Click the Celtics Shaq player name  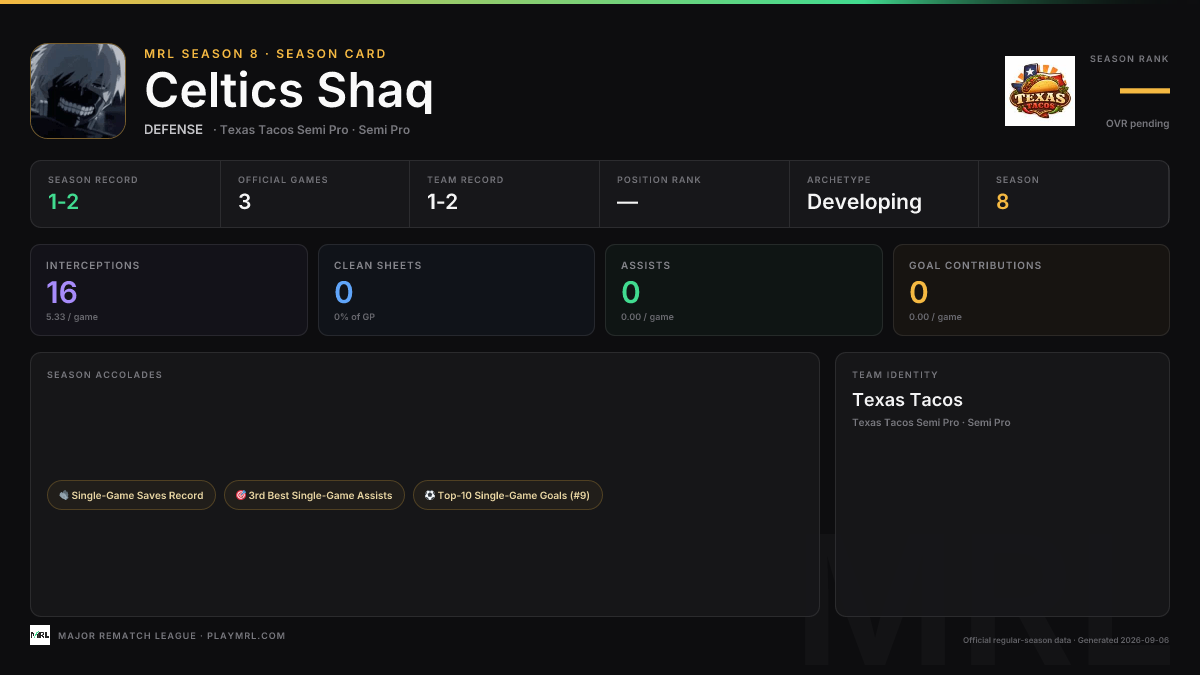coord(289,91)
